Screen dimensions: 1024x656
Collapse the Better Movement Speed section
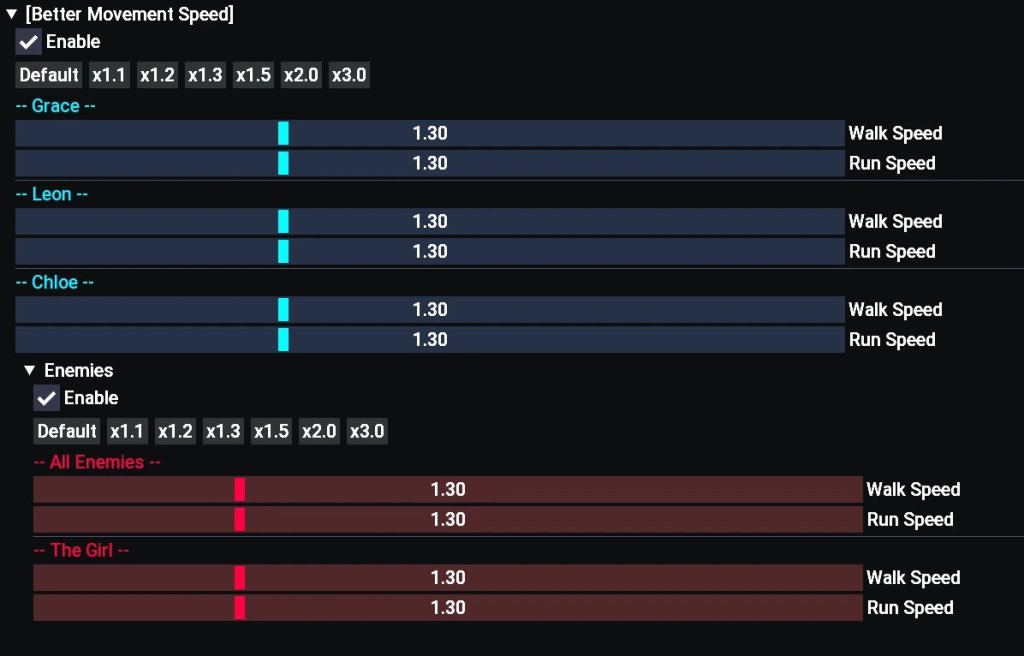(12, 15)
